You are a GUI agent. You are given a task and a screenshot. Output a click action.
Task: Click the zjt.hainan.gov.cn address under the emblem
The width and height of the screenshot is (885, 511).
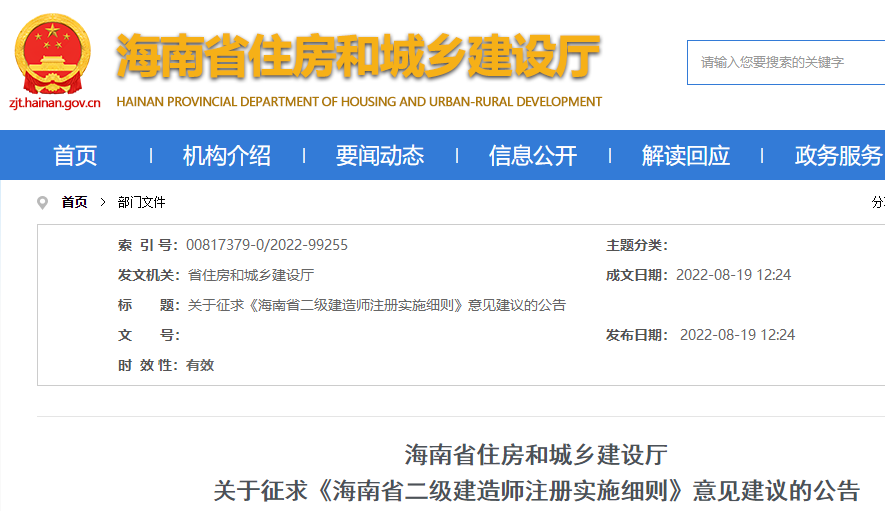pos(54,102)
